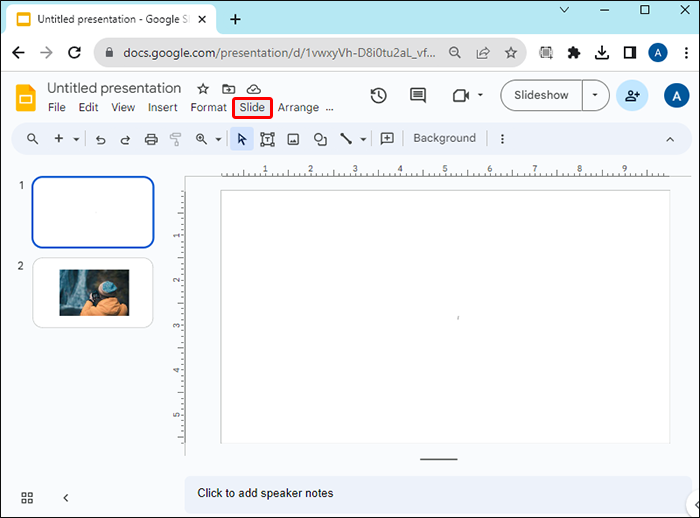The width and height of the screenshot is (700, 518).
Task: Open the File menu
Action: click(x=57, y=108)
